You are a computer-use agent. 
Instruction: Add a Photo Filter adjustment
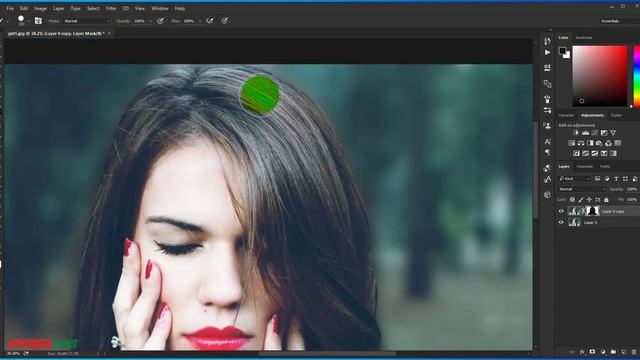(x=599, y=143)
